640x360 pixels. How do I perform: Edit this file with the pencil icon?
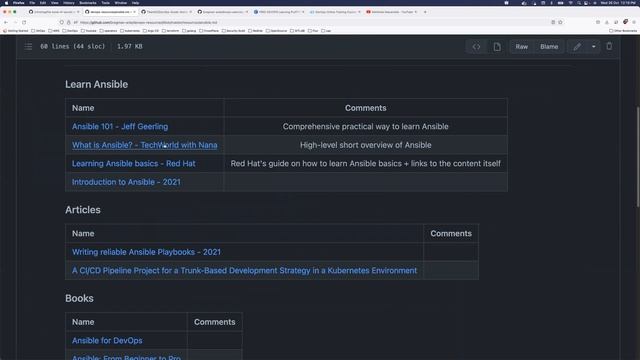click(x=577, y=47)
